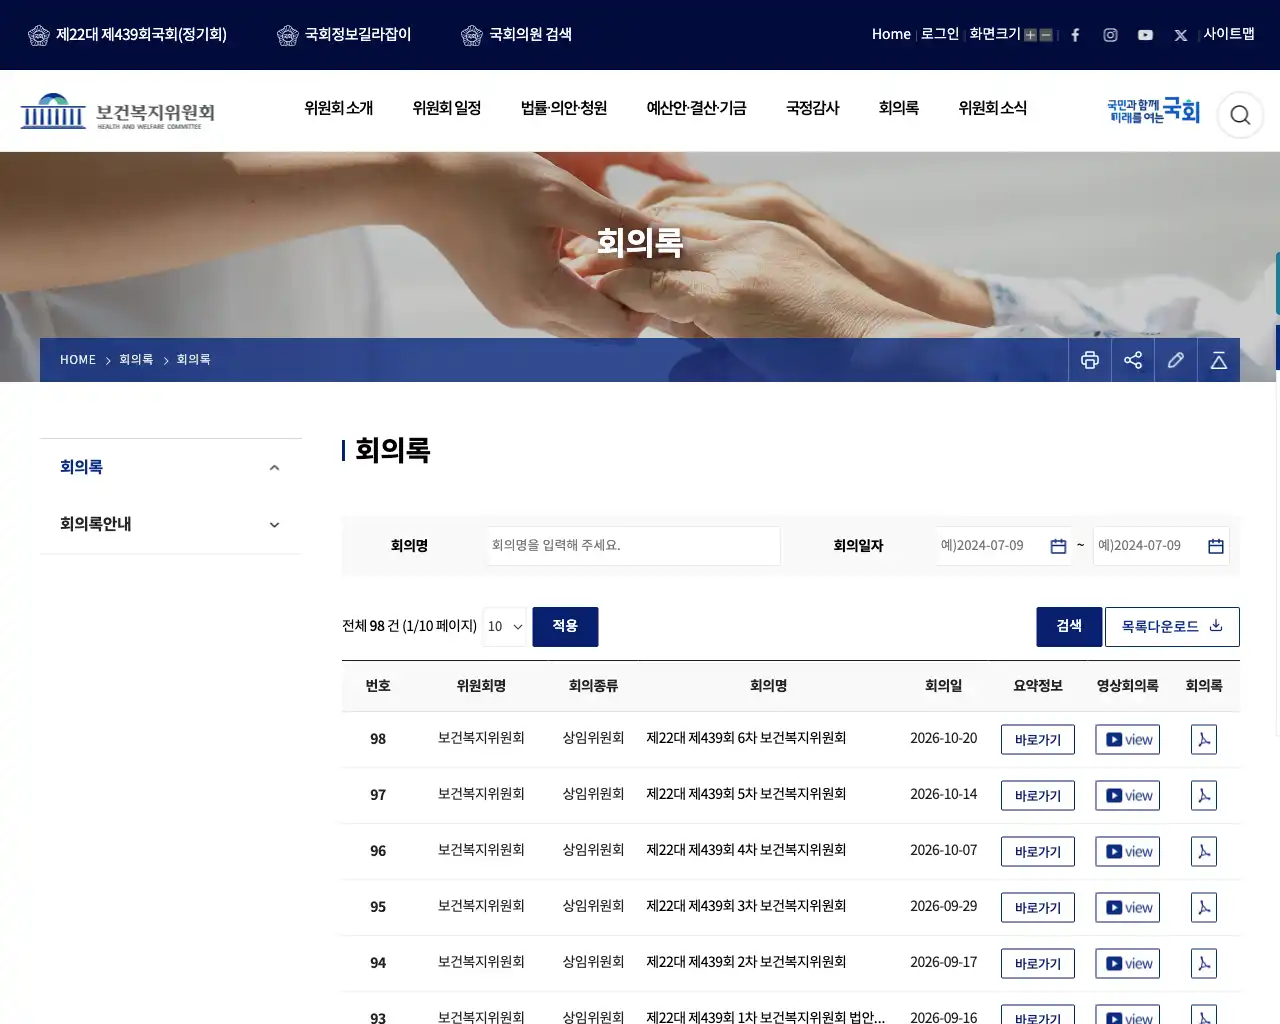Screen dimensions: 1280x1024
Task: Open 국회의원 검색 link
Action: (x=516, y=35)
